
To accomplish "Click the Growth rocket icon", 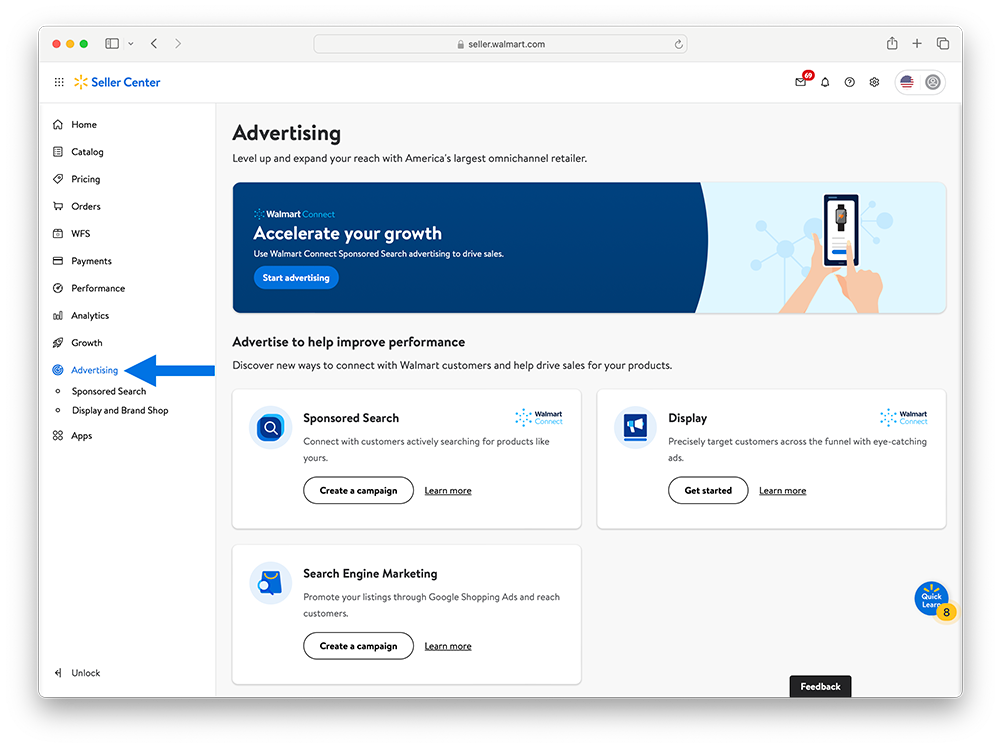I will pos(58,343).
